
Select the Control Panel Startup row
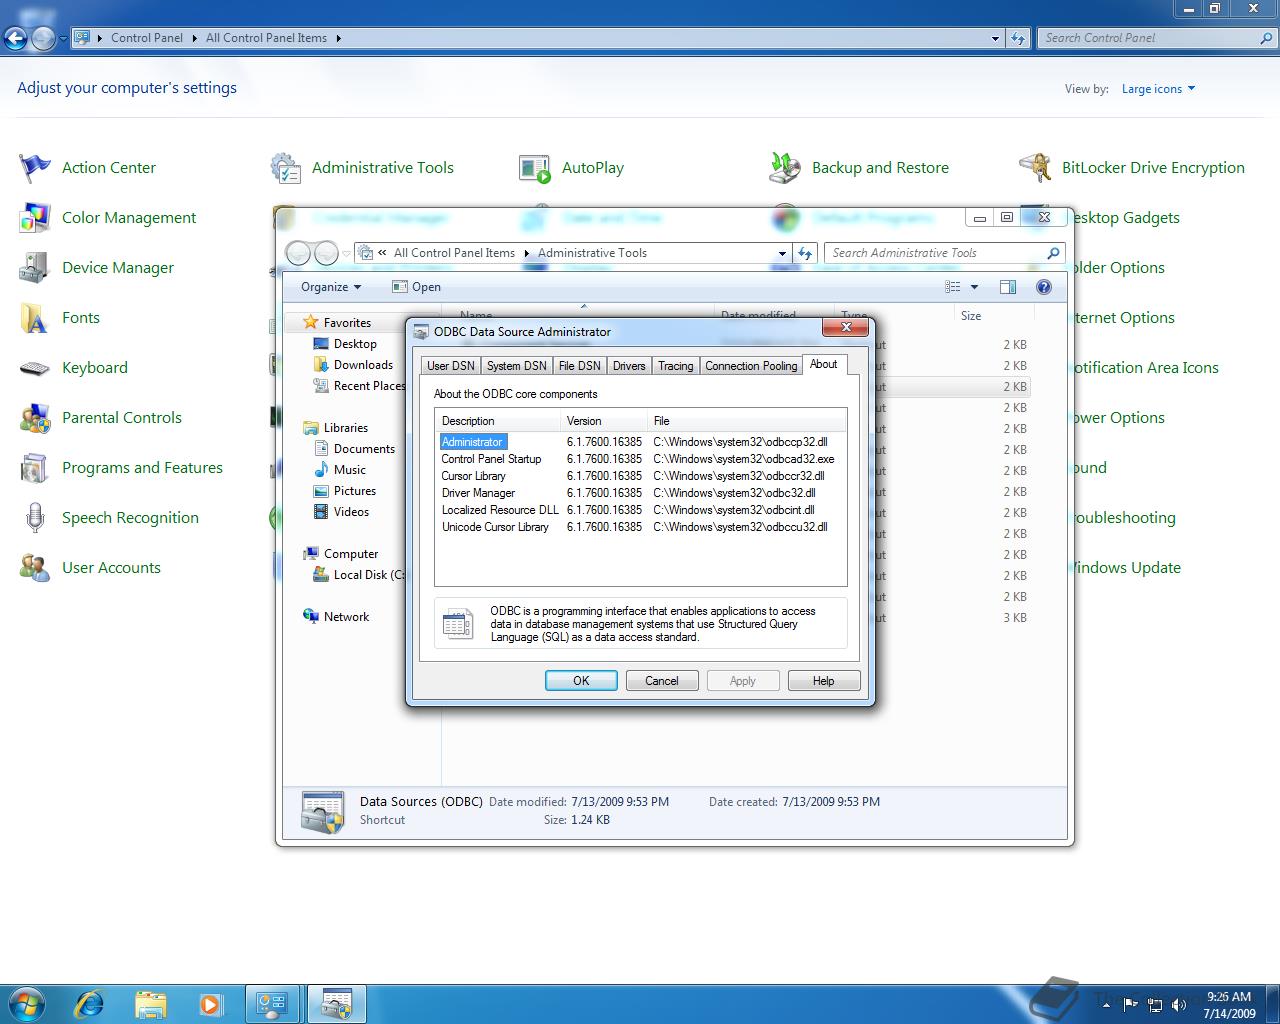640,459
